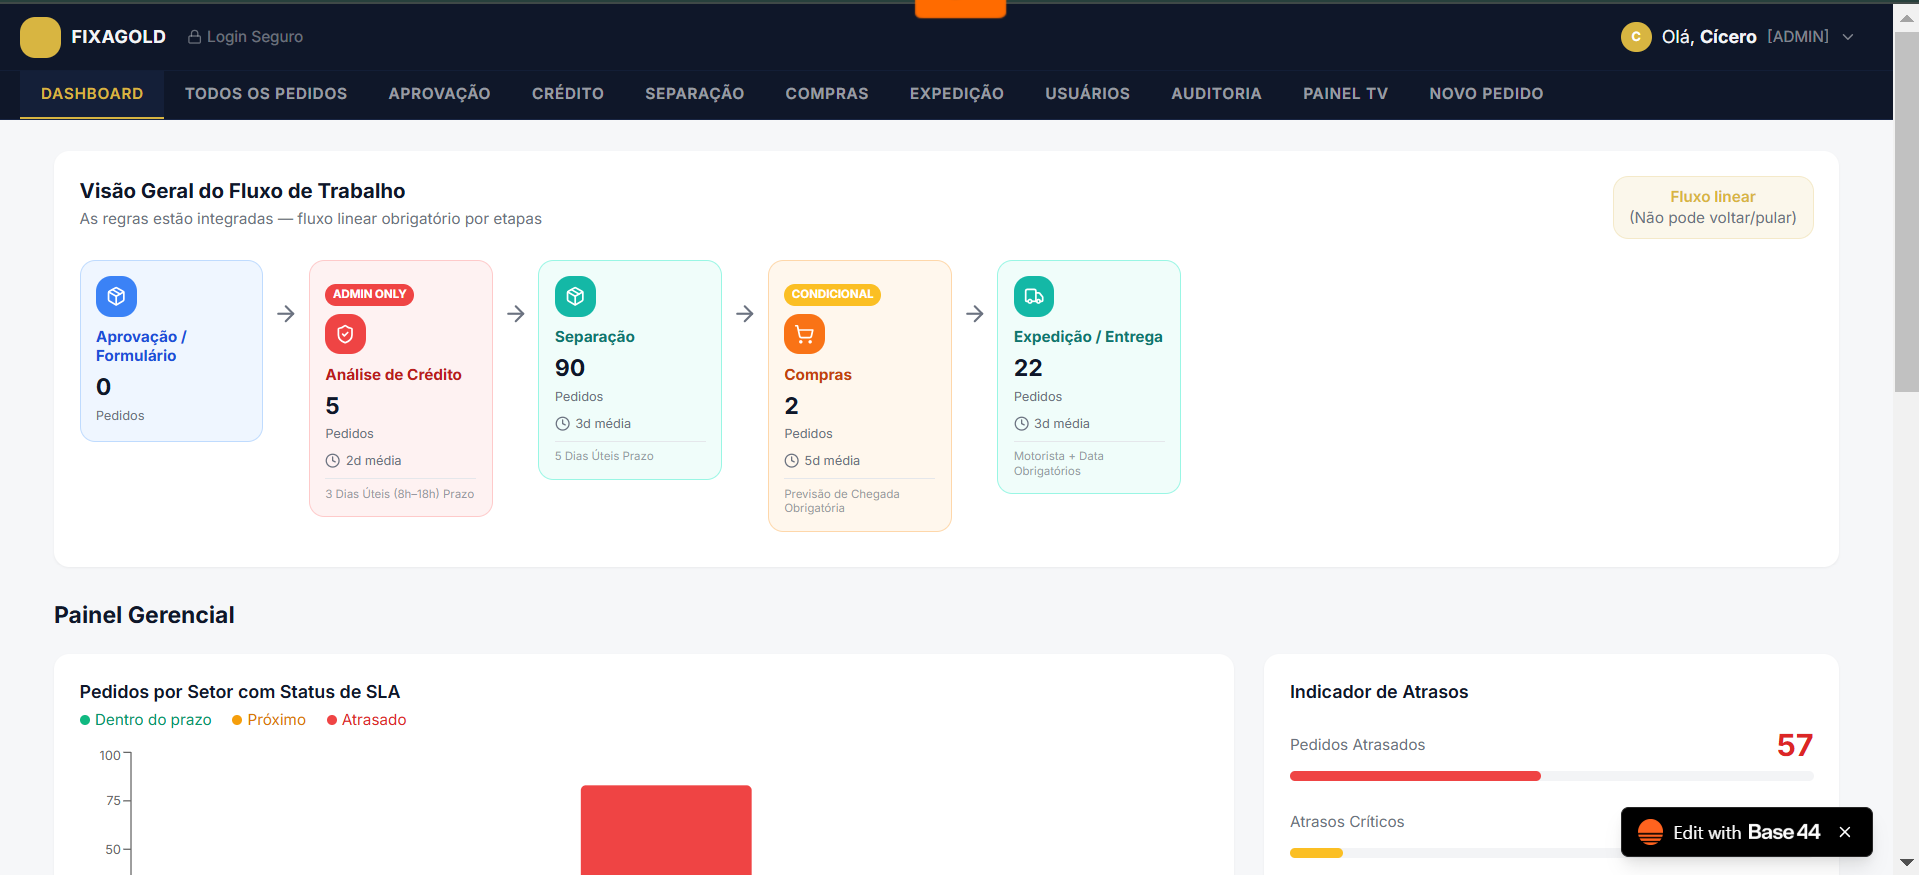Click the lock icon beside Login Seguro
This screenshot has width=1919, height=875.
195,37
